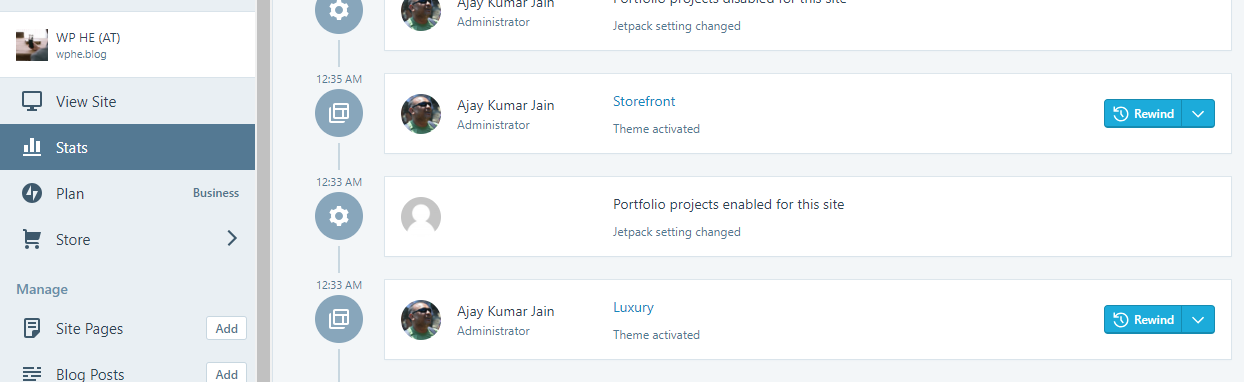Click Ajay Kumar Jain name on Luxury row
The height and width of the screenshot is (382, 1244).
pos(505,311)
